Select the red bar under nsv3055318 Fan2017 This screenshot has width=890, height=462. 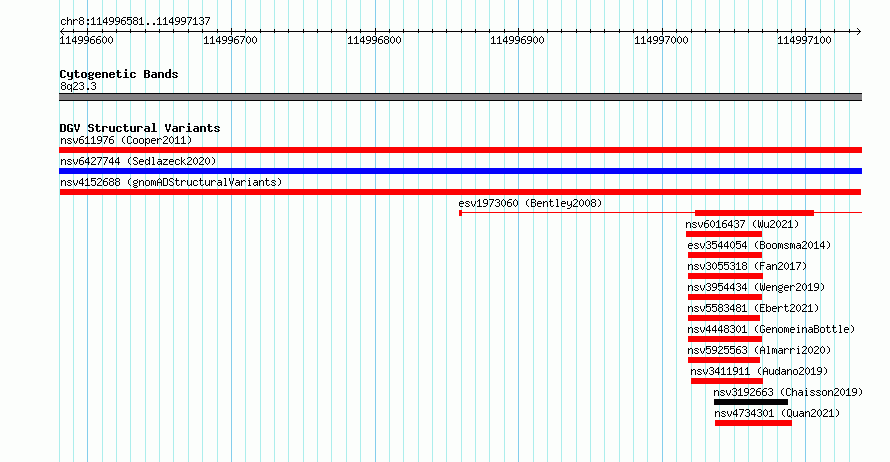click(x=725, y=276)
